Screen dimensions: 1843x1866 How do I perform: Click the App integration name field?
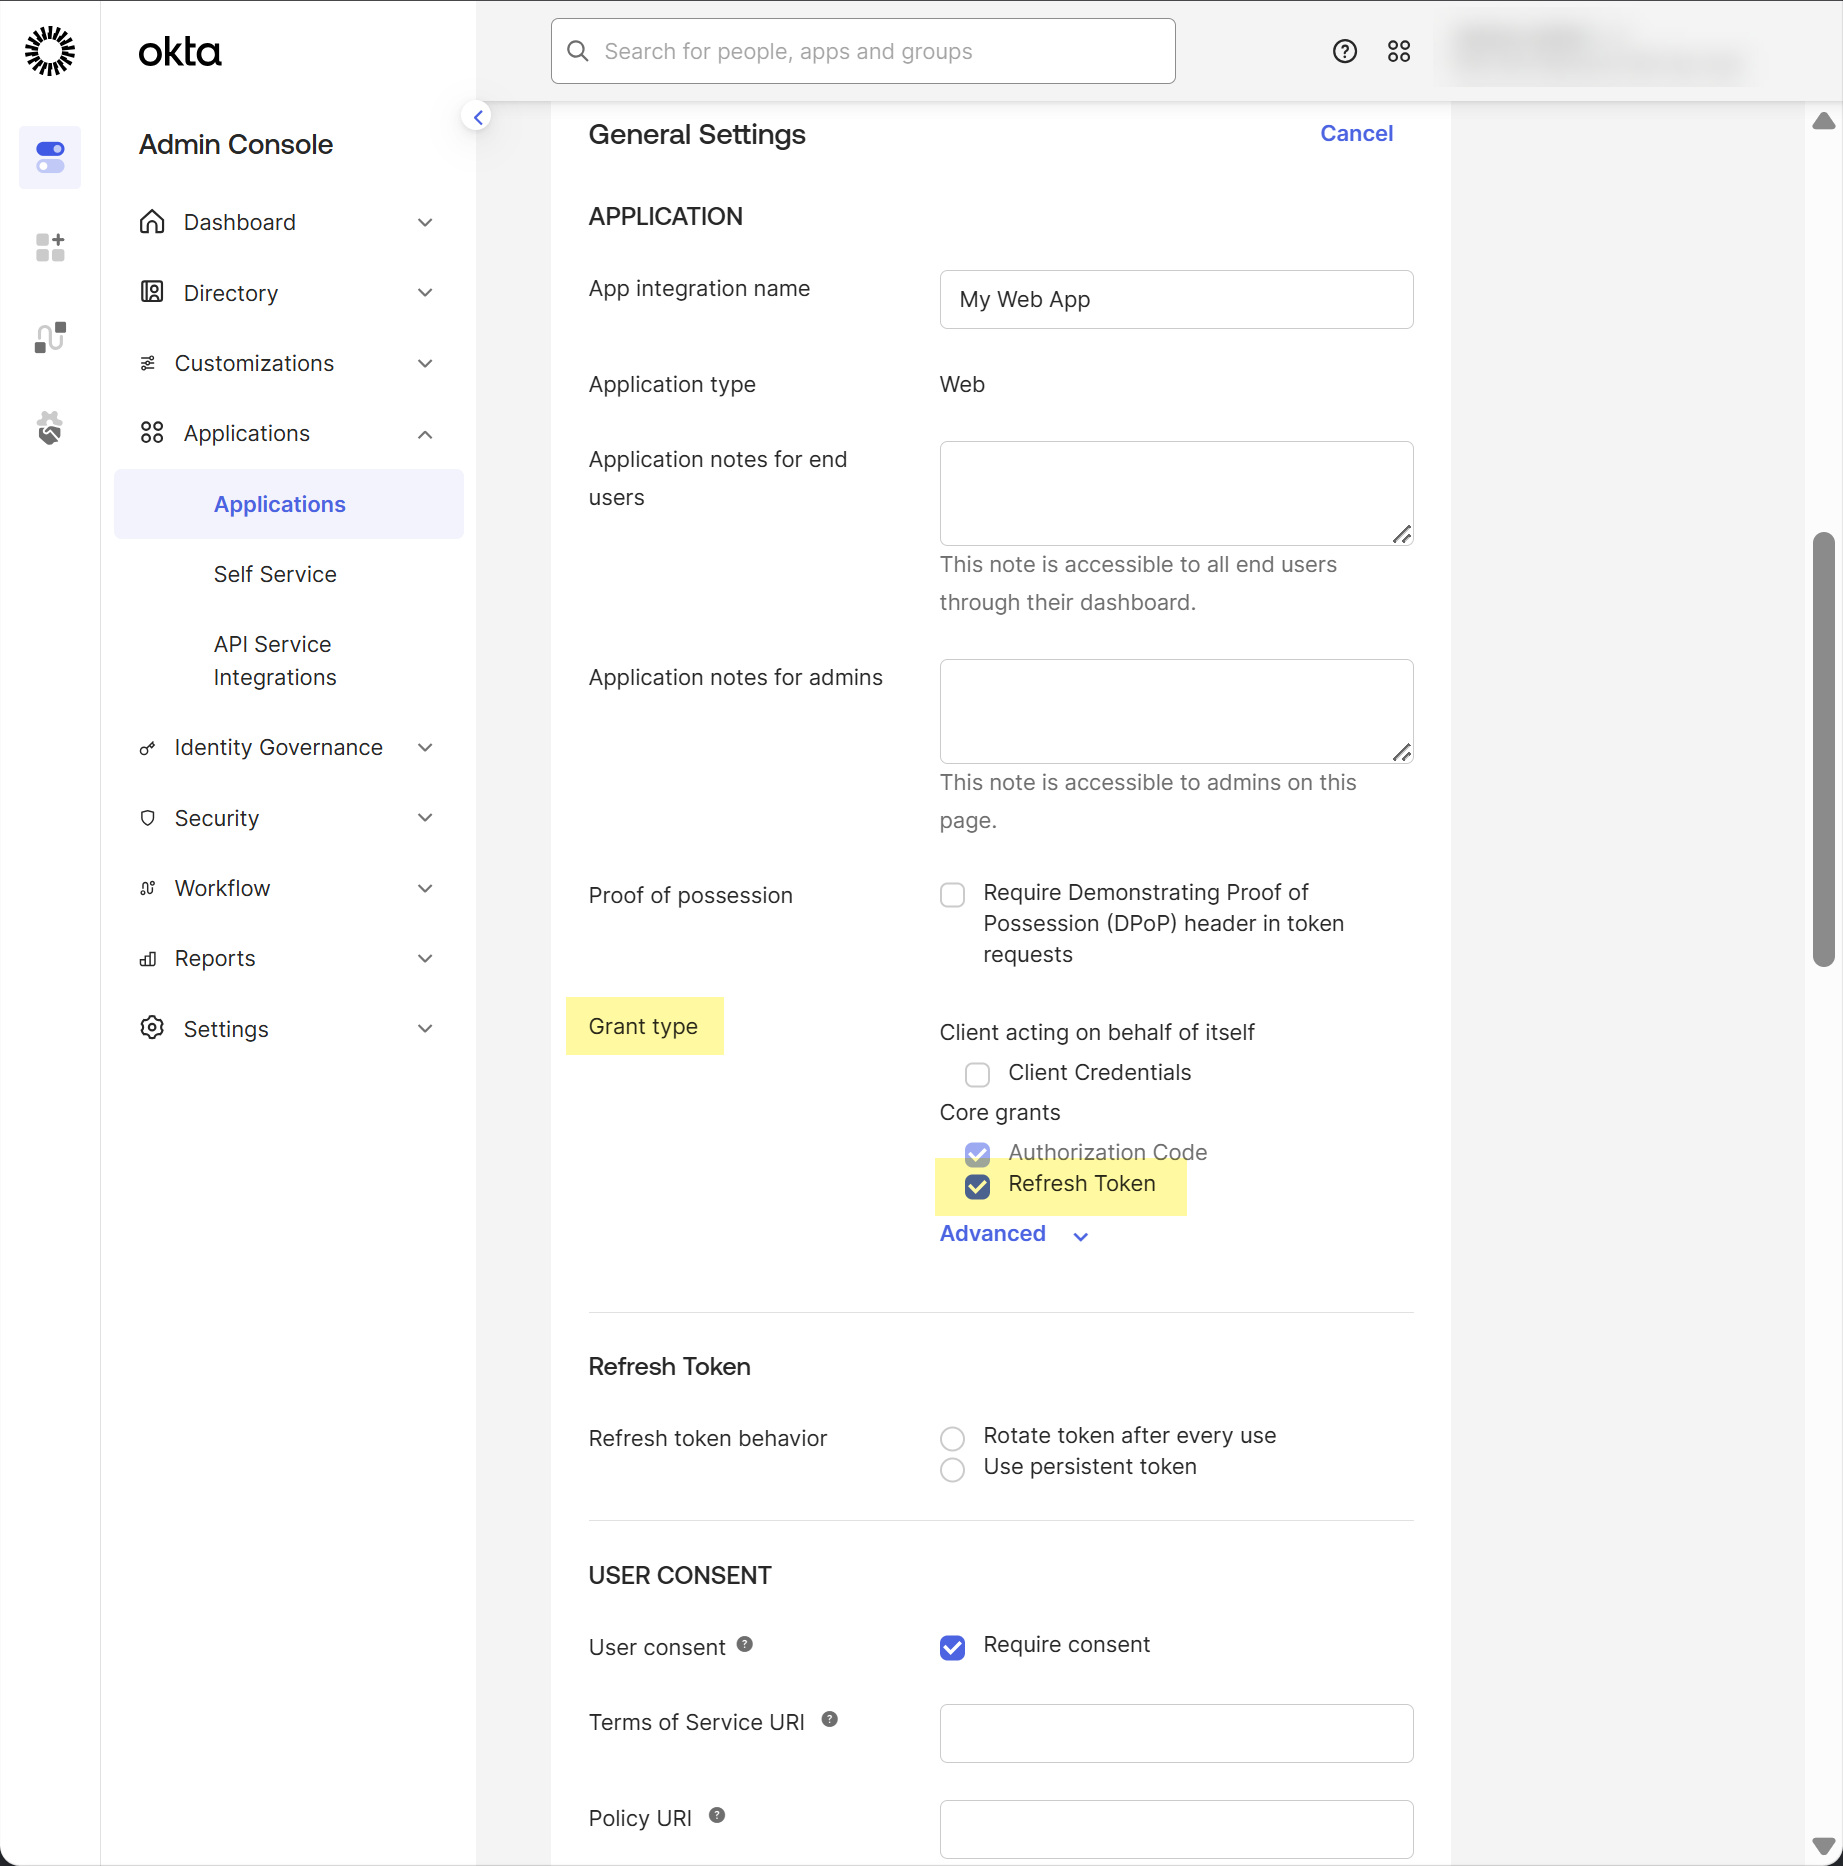coord(1176,299)
